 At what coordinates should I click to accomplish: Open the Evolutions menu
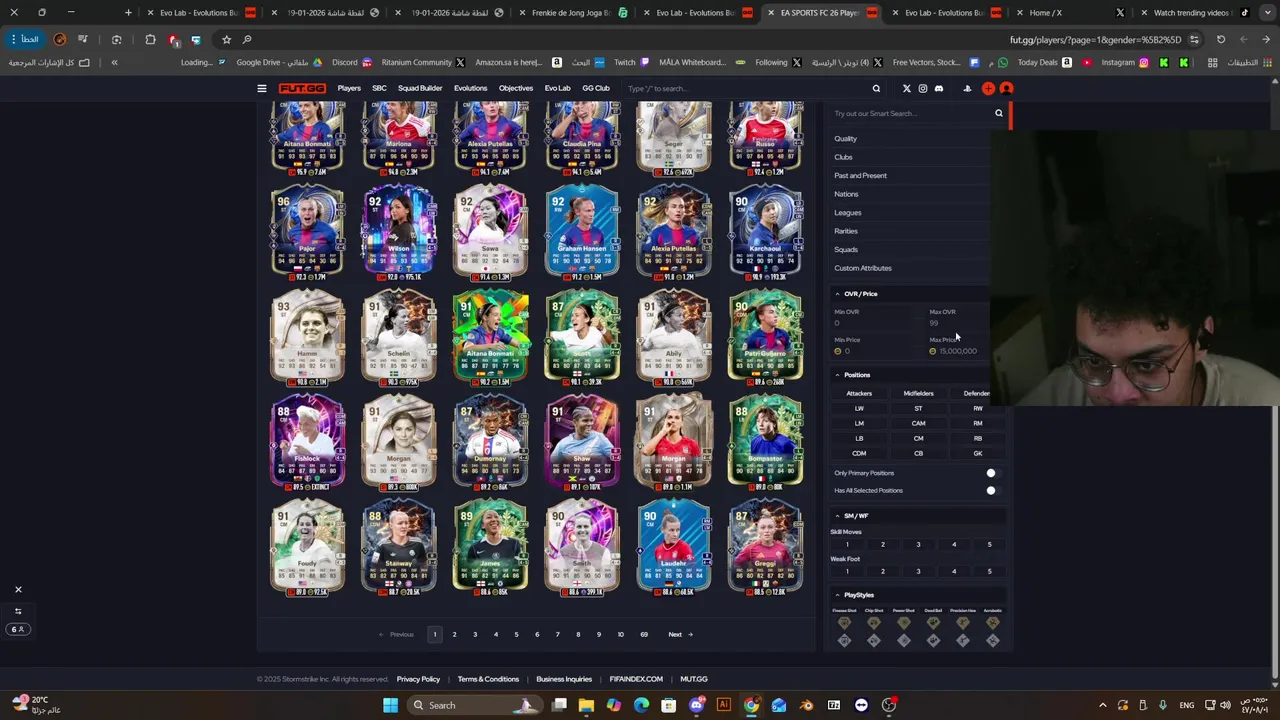tap(470, 88)
